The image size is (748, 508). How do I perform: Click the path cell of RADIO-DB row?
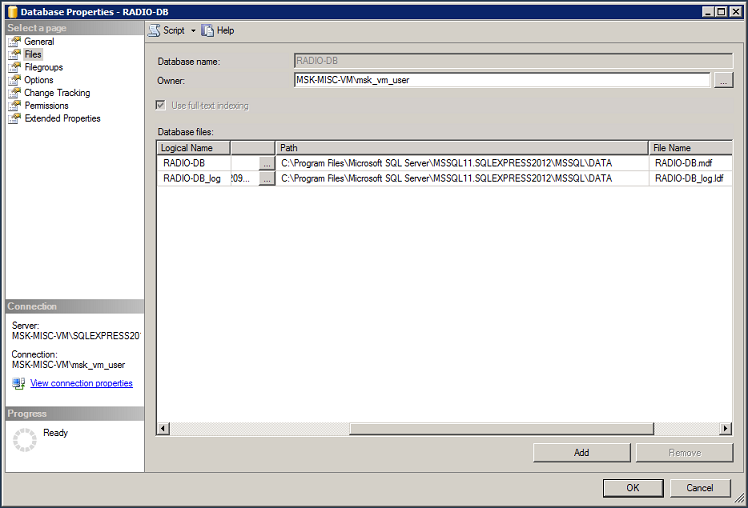[462, 163]
